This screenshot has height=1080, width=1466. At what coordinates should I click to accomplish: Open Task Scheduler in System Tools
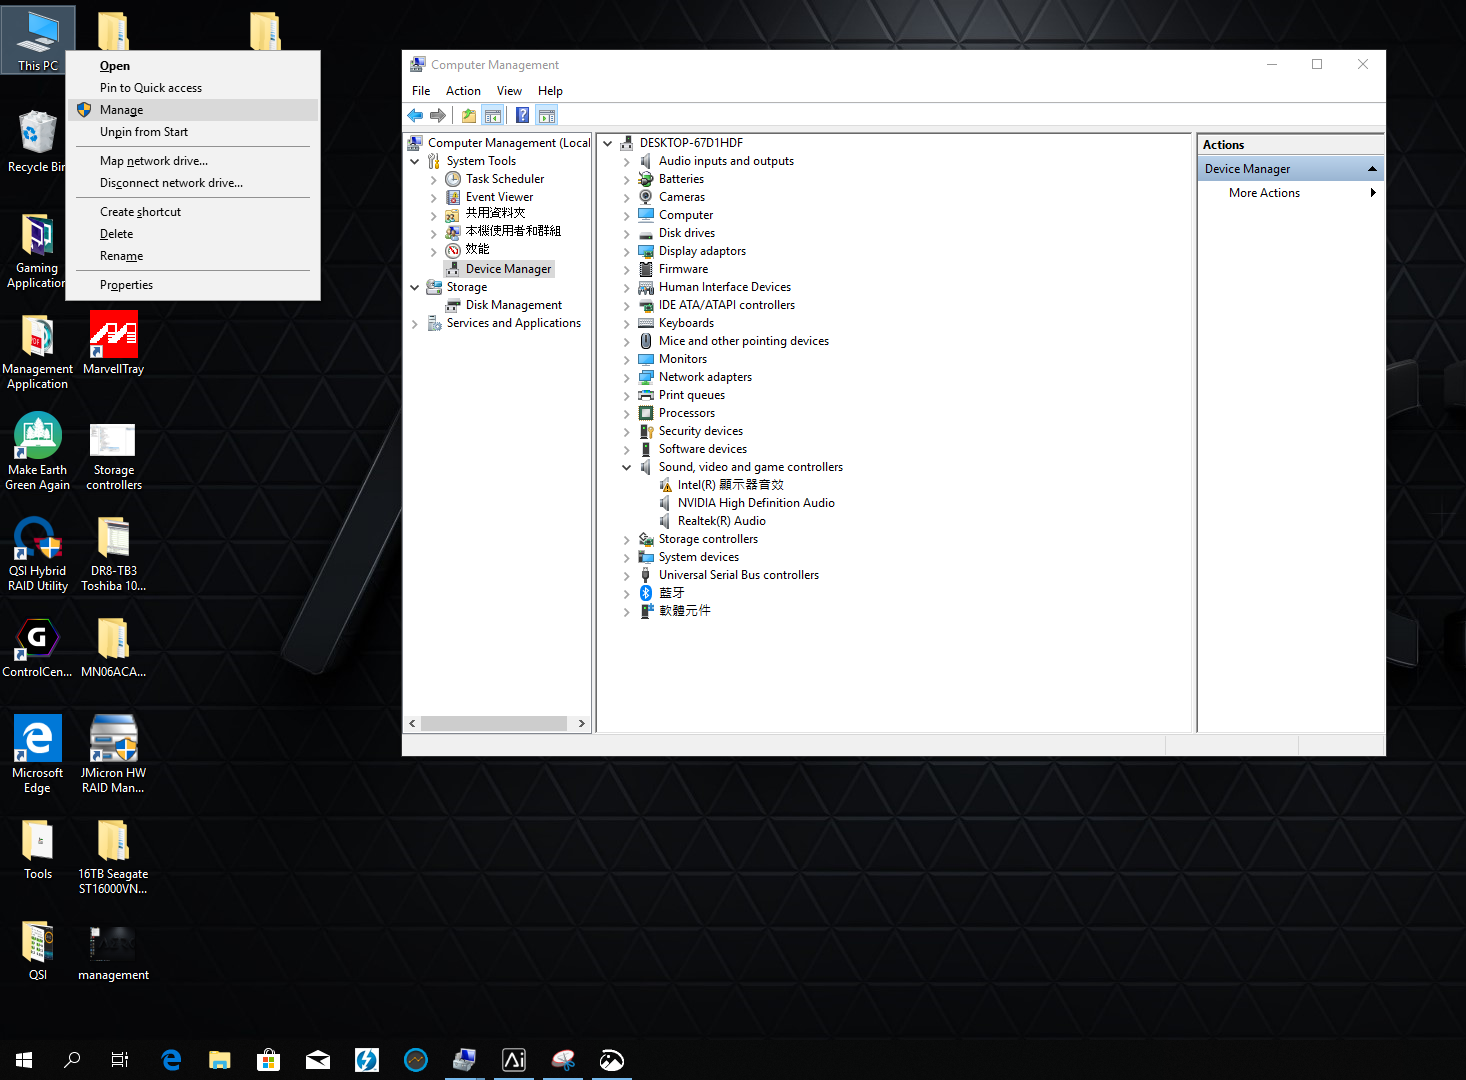pos(504,179)
